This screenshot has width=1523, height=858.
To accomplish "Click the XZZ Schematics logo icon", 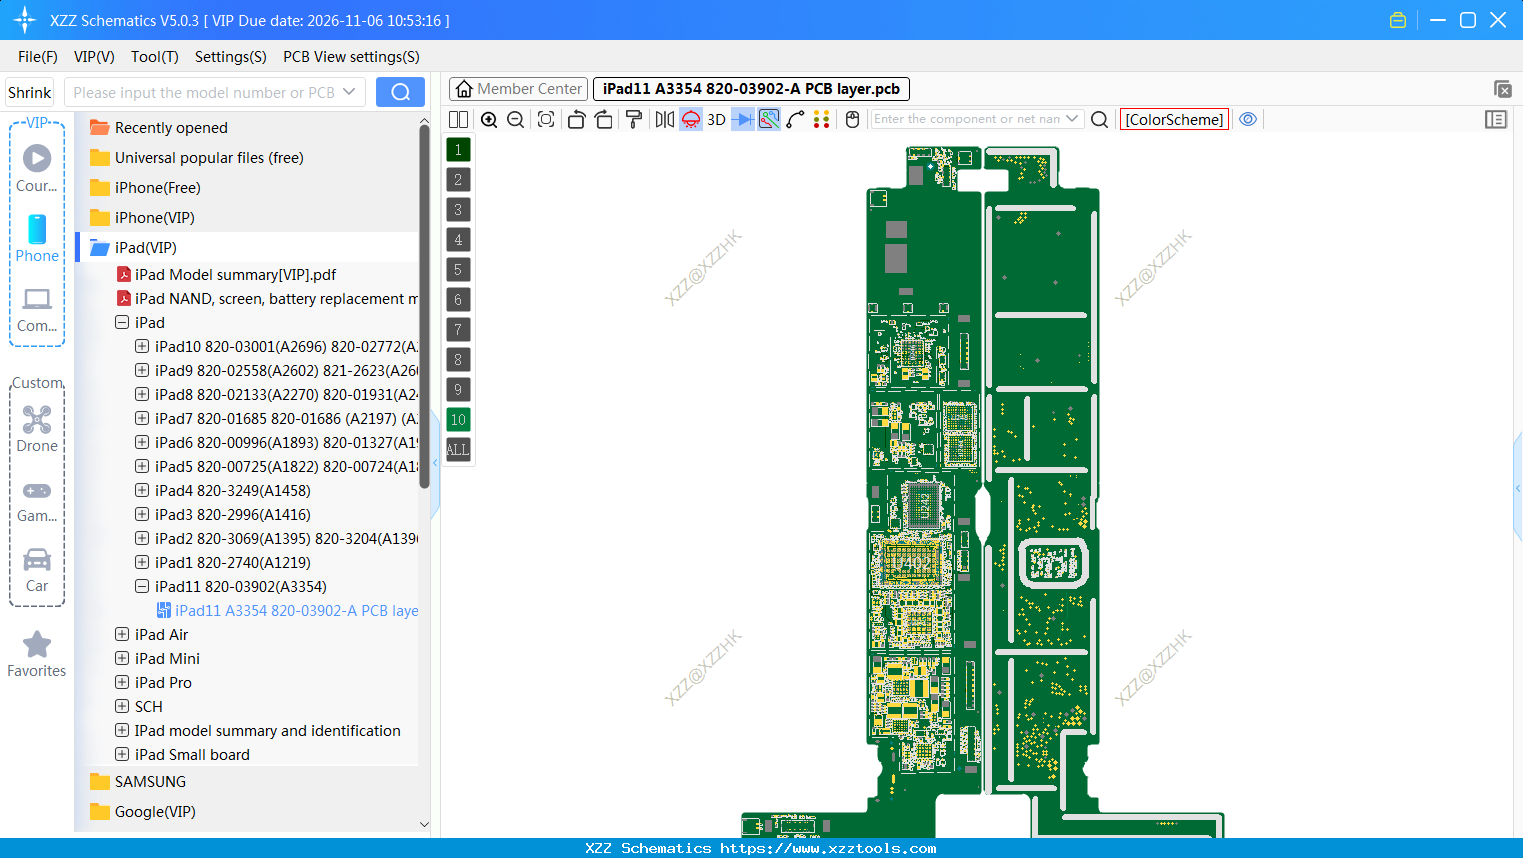I will point(25,20).
